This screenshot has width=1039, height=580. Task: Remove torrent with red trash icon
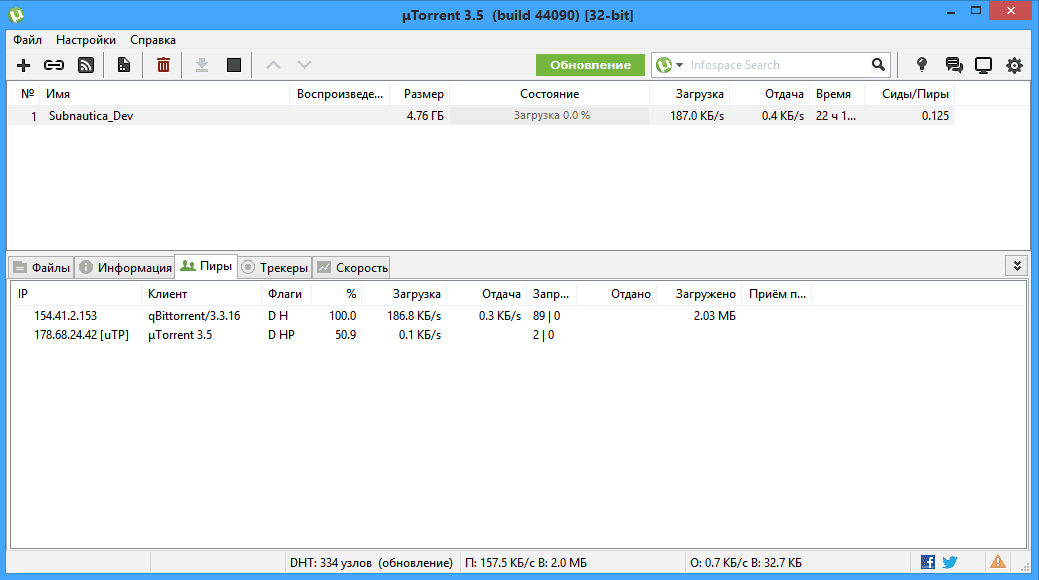[163, 65]
